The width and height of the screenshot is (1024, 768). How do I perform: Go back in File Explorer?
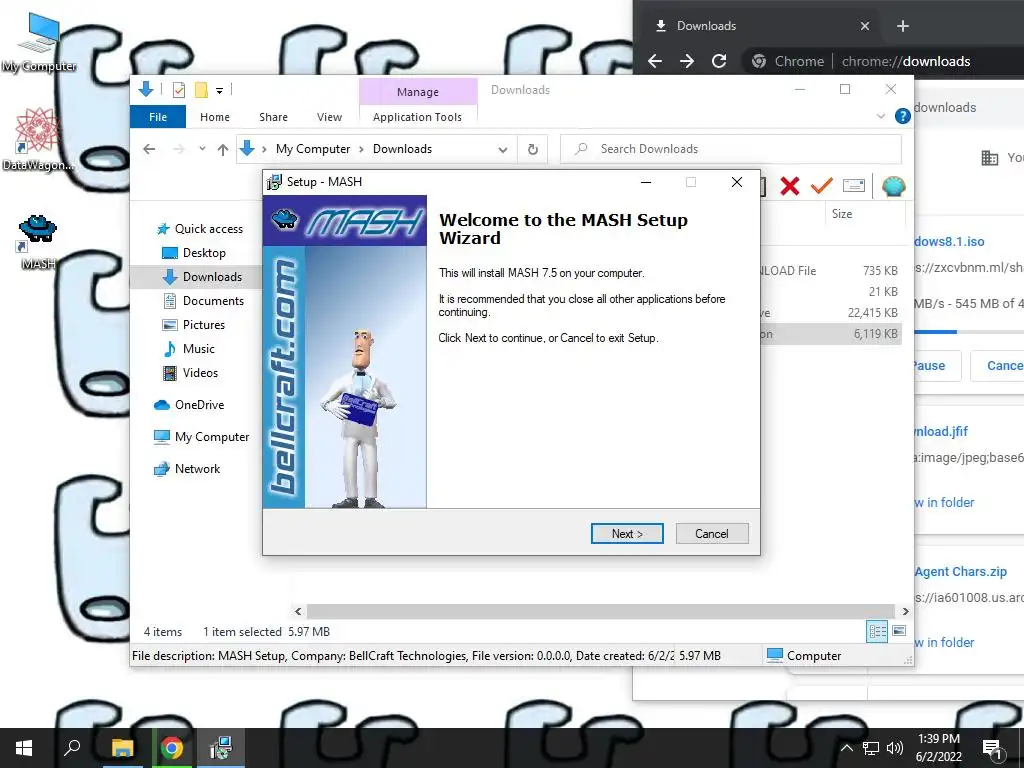point(150,149)
